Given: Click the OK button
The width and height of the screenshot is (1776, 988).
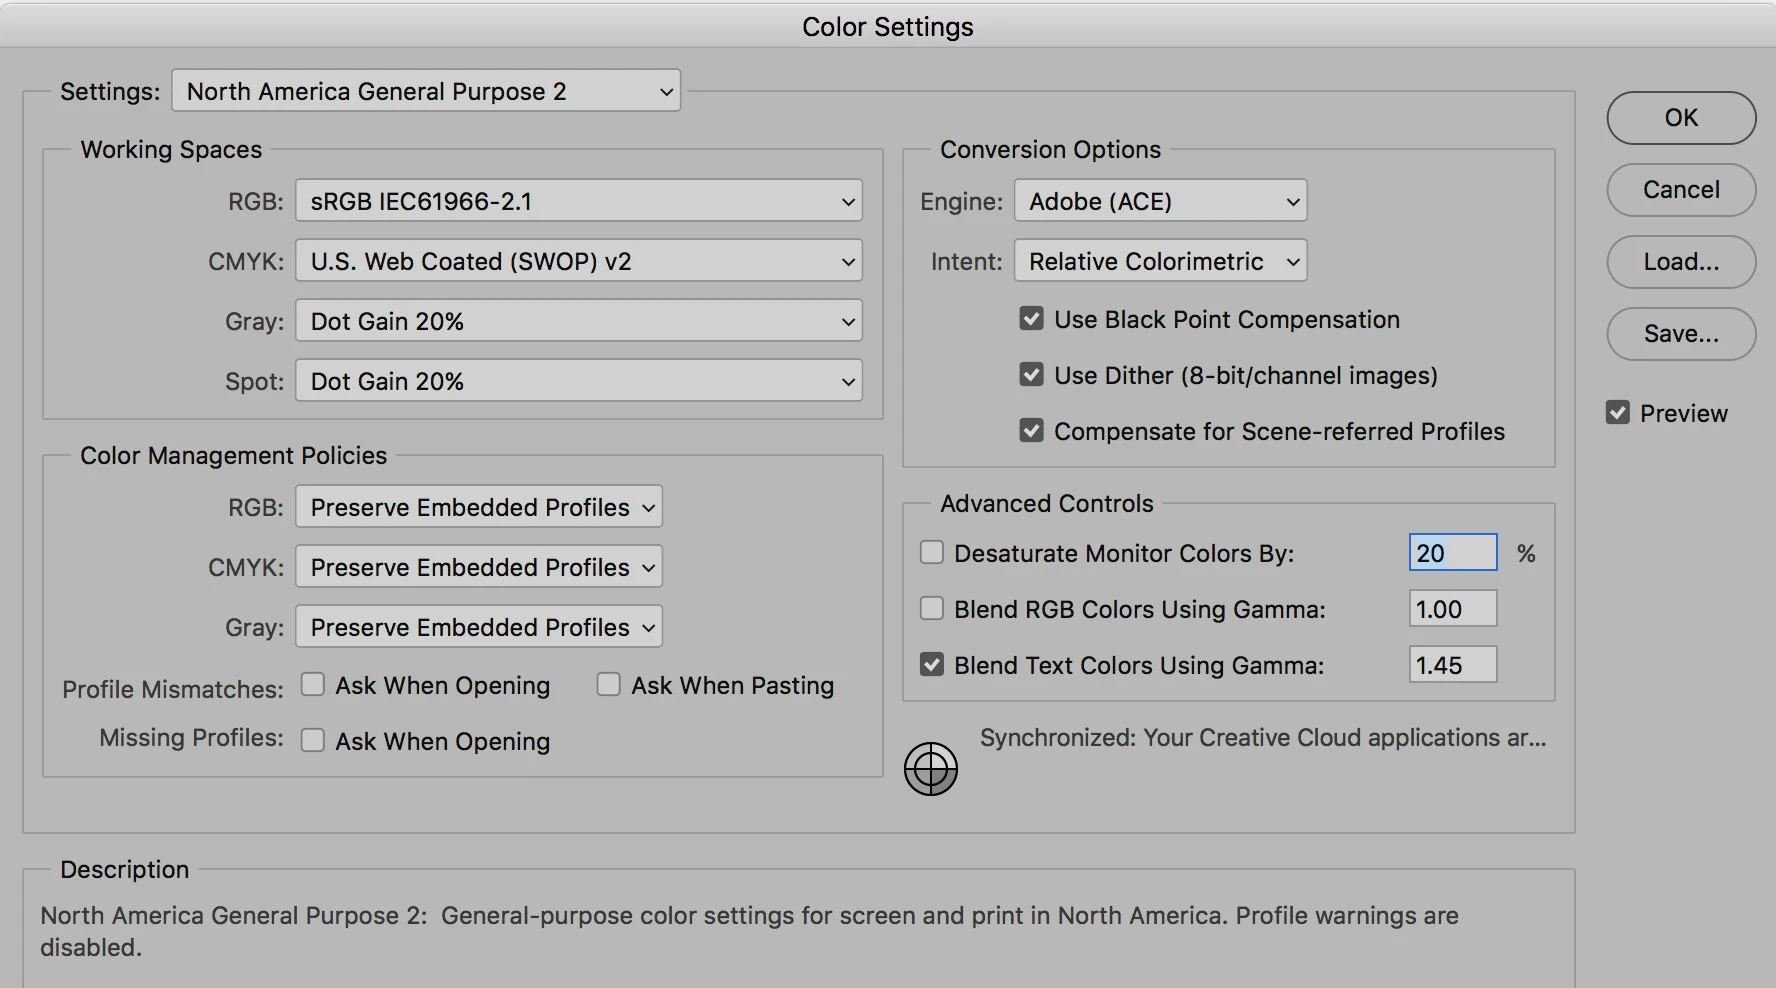Looking at the screenshot, I should pyautogui.click(x=1680, y=118).
